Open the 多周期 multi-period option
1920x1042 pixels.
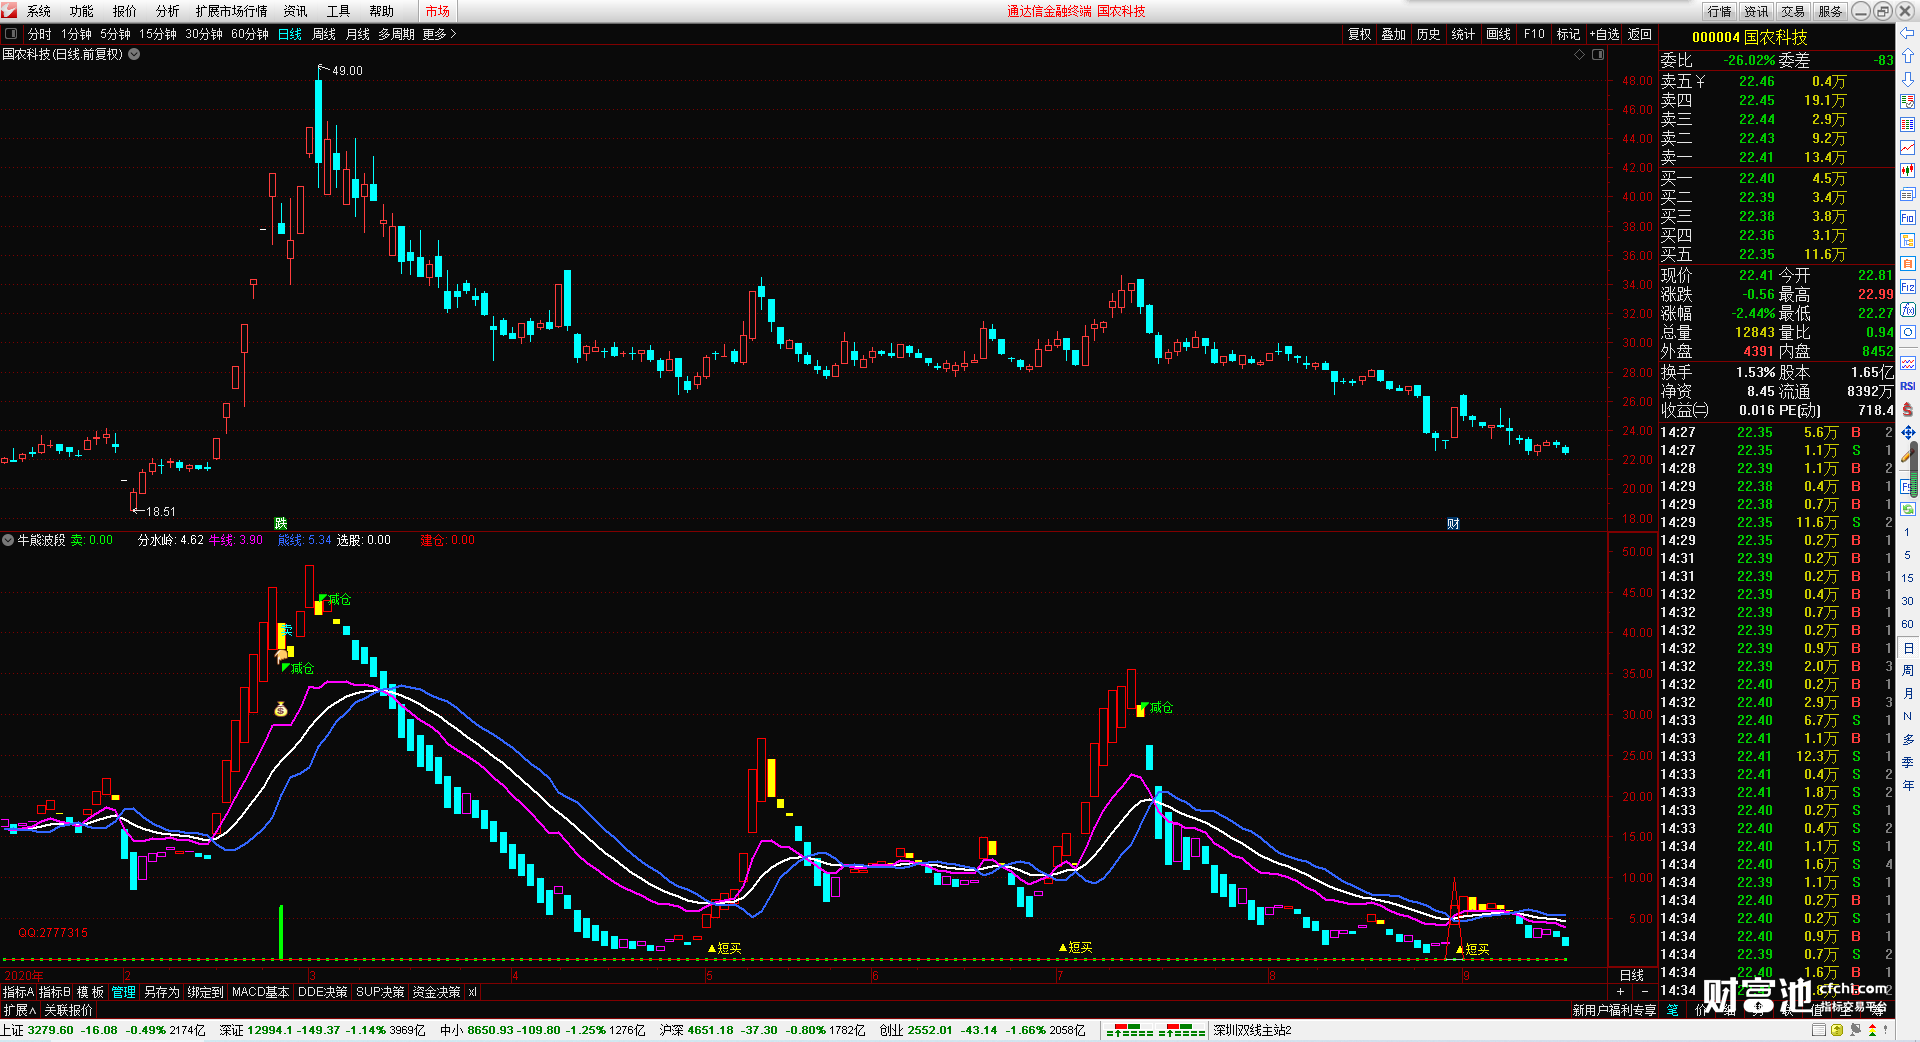point(396,34)
